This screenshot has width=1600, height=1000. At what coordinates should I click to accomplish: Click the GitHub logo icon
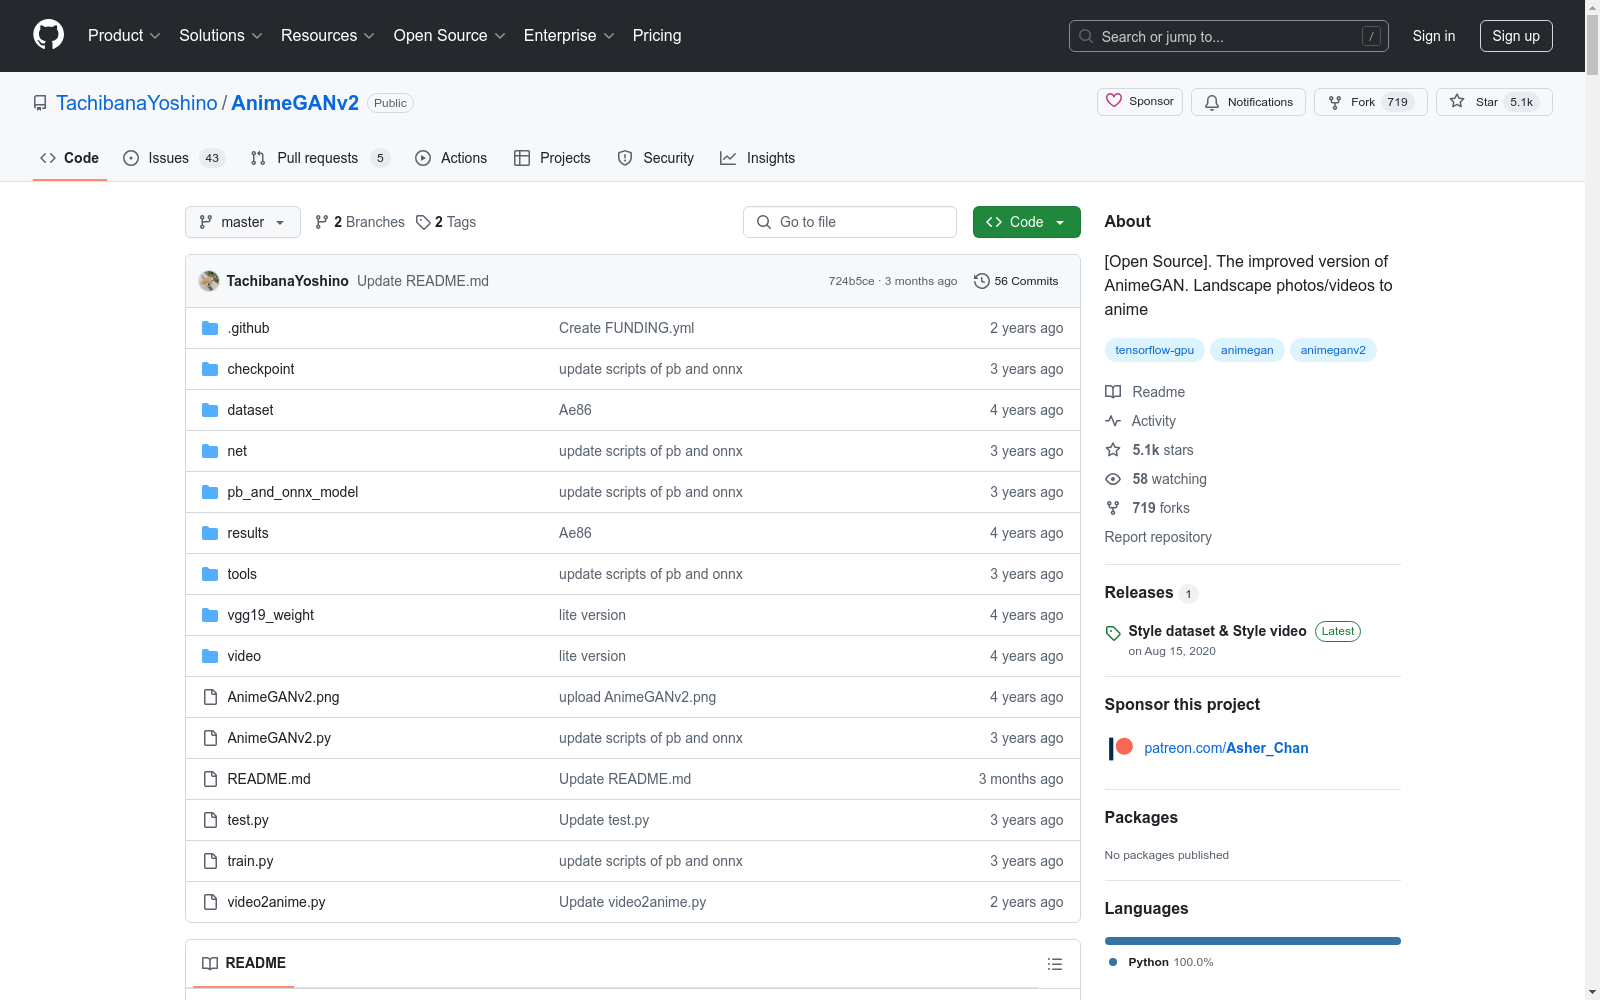click(x=48, y=35)
